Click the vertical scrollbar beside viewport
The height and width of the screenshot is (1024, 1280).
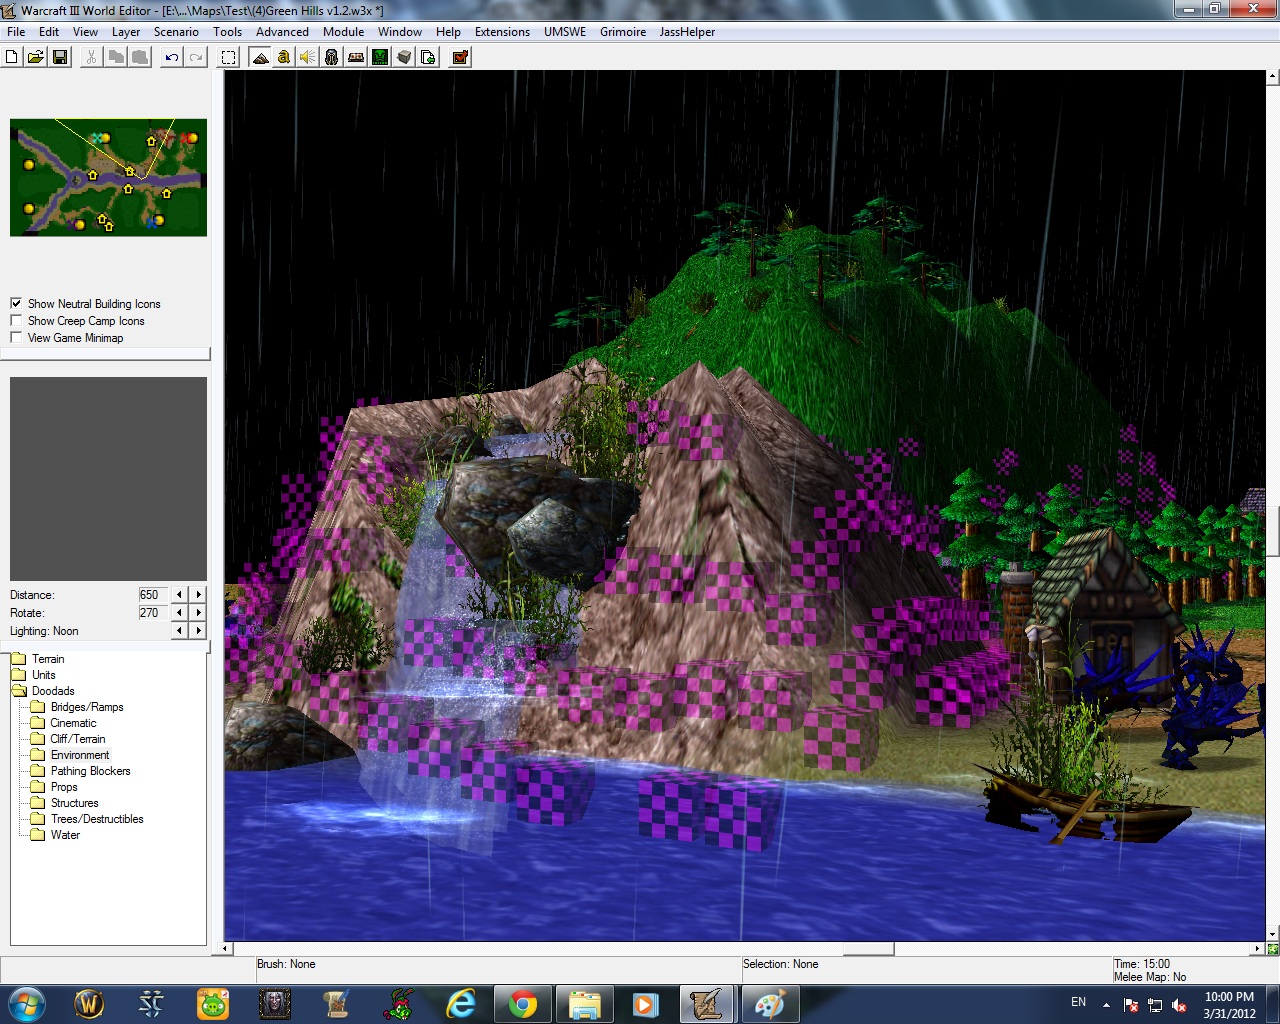1272,505
